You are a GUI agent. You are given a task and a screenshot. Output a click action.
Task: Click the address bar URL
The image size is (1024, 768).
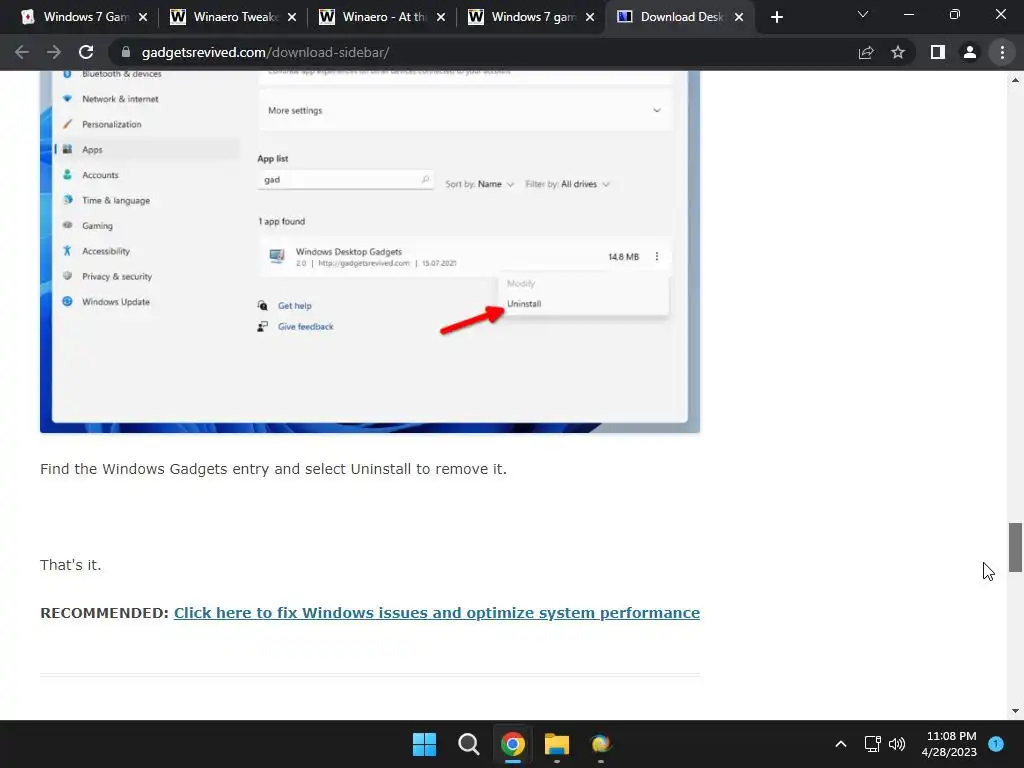[265, 52]
